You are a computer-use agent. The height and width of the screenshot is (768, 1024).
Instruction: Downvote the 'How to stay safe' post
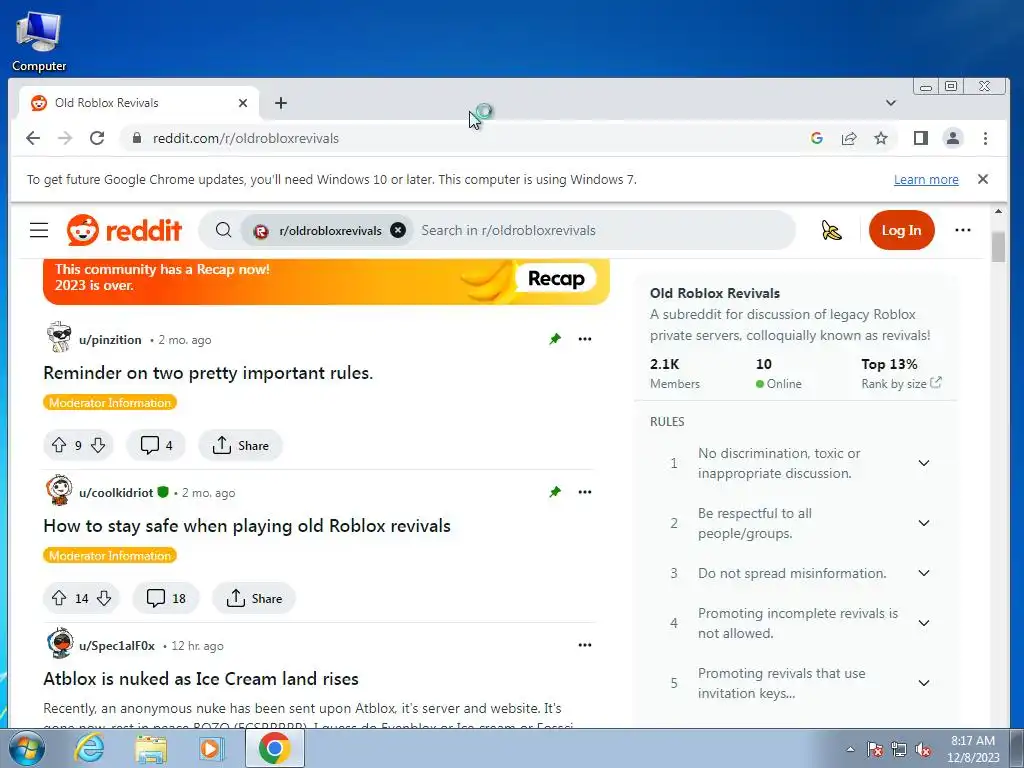click(104, 598)
